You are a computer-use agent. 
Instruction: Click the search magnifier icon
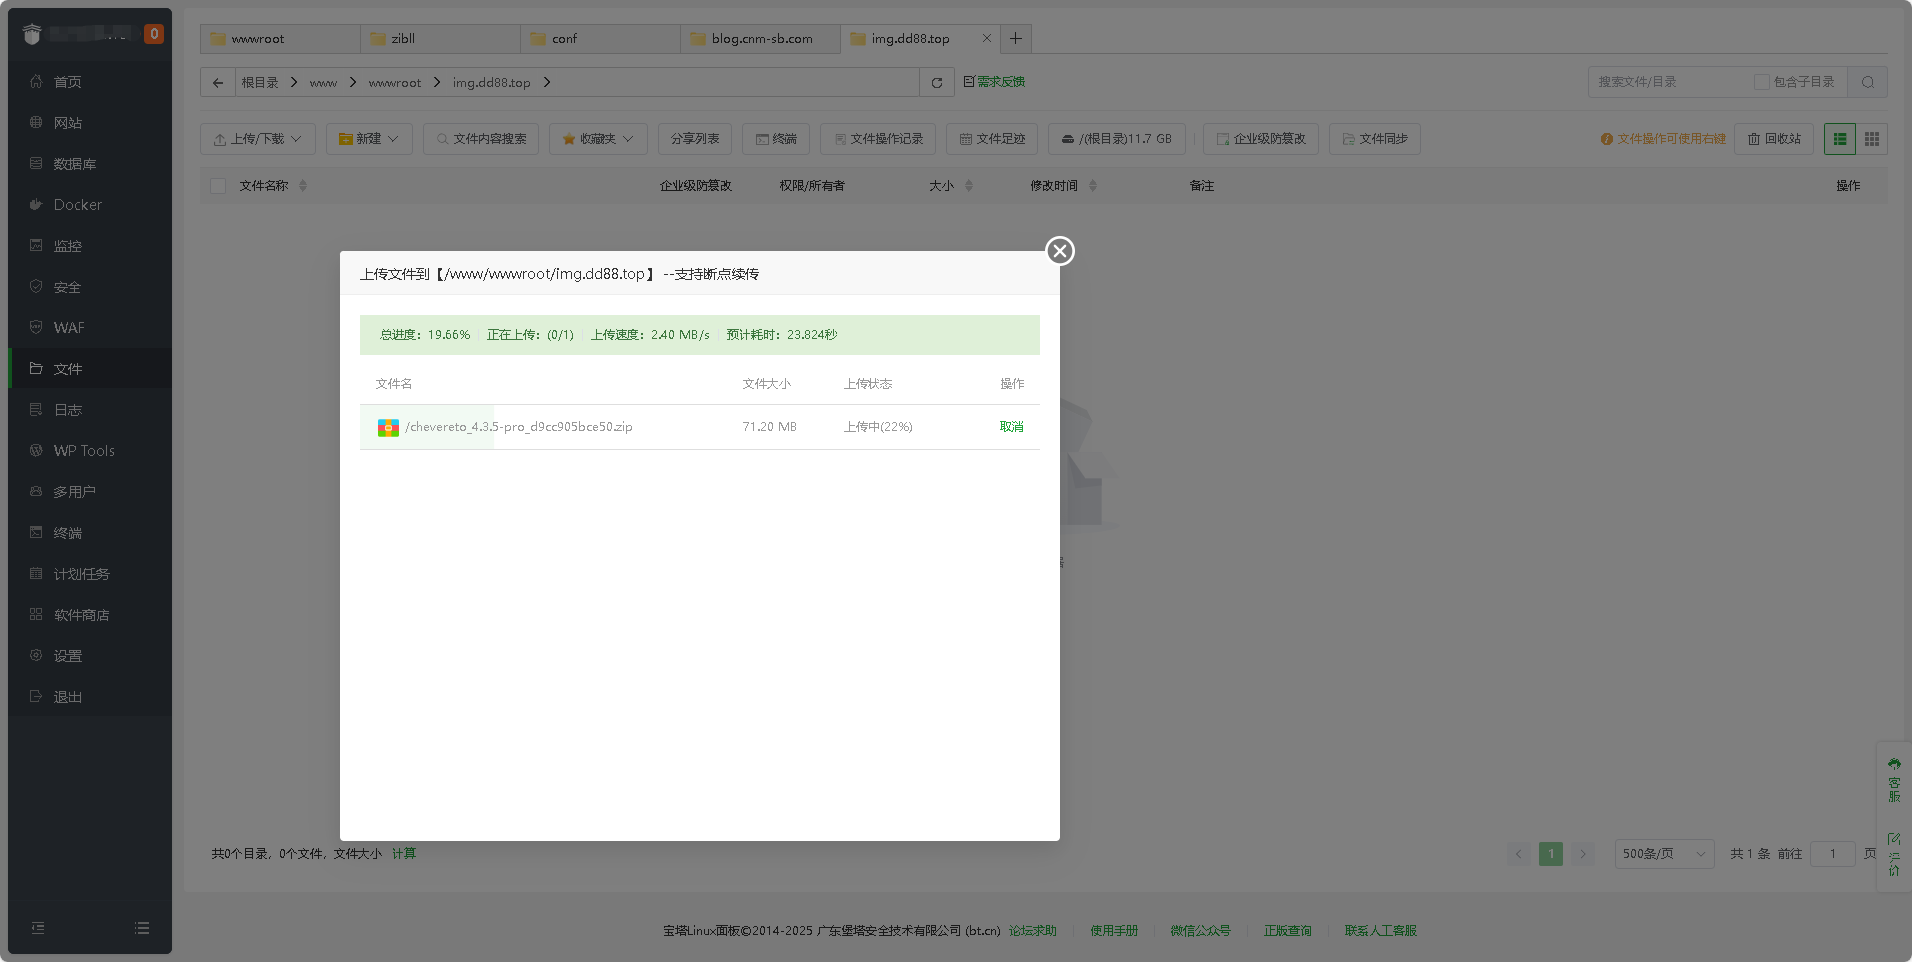(x=1868, y=82)
